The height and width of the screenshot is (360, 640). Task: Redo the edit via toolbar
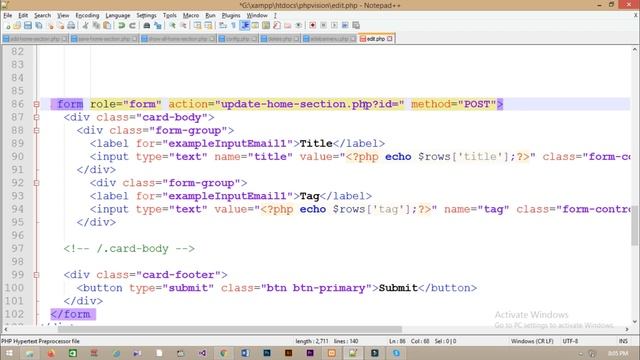point(132,26)
